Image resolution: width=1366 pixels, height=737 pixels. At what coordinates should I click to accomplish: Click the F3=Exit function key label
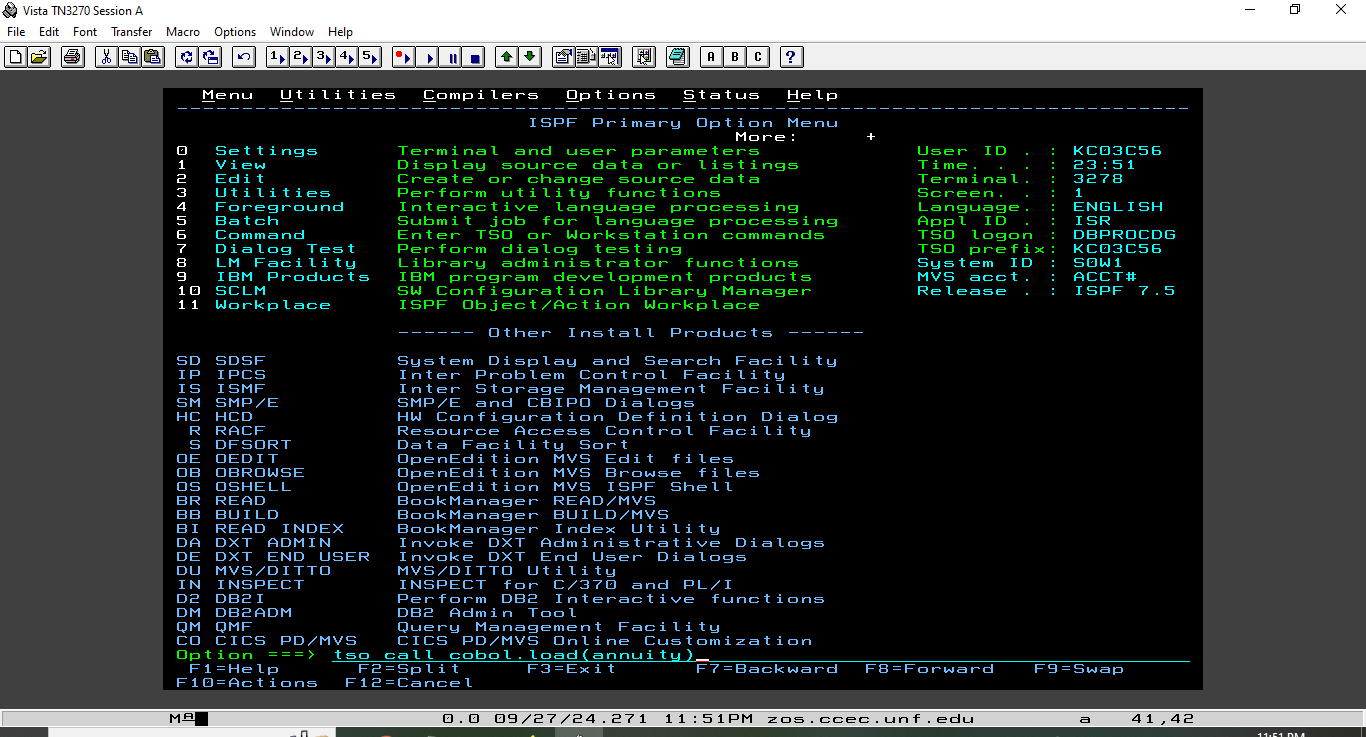(571, 669)
